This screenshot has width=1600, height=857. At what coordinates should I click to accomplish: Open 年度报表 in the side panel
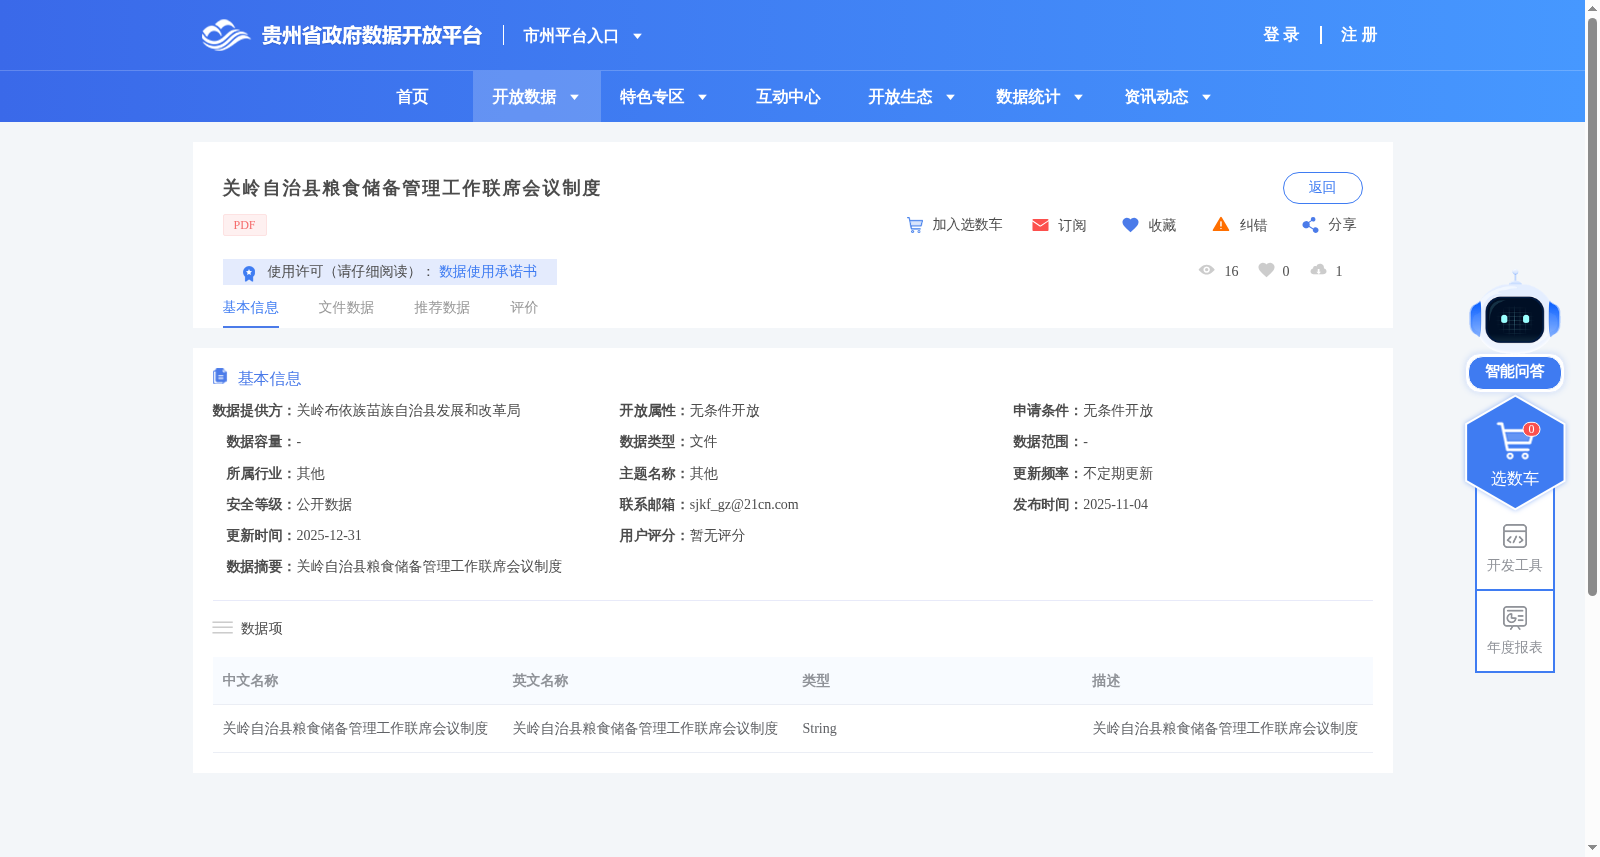(1515, 630)
